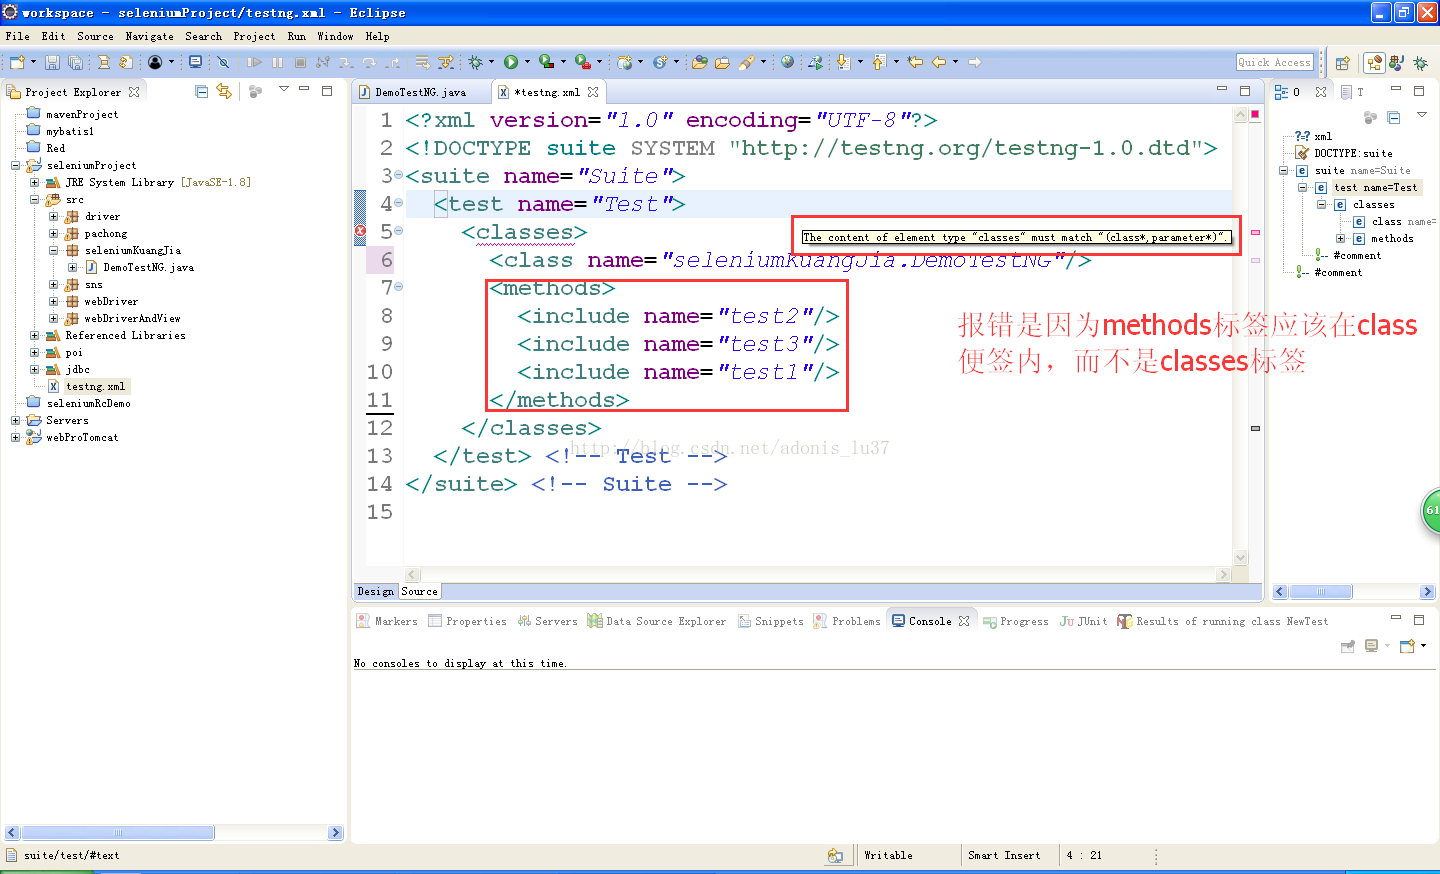Click the Save toolbar icon
The width and height of the screenshot is (1440, 874).
point(53,62)
